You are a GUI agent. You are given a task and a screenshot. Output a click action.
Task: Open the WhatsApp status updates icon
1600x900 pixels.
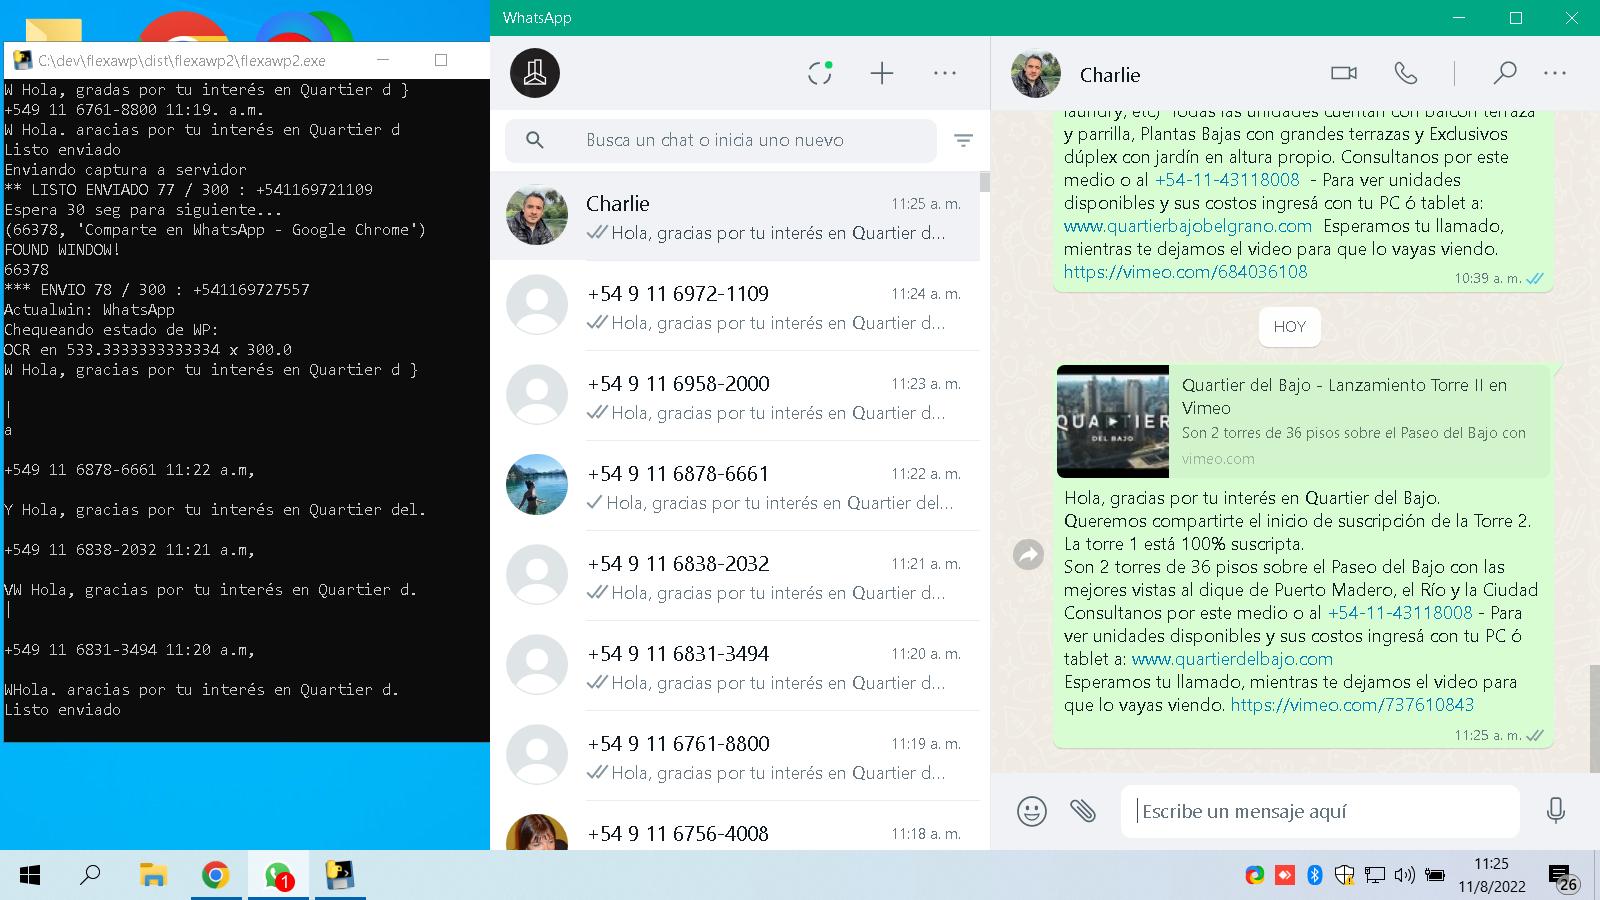point(820,73)
